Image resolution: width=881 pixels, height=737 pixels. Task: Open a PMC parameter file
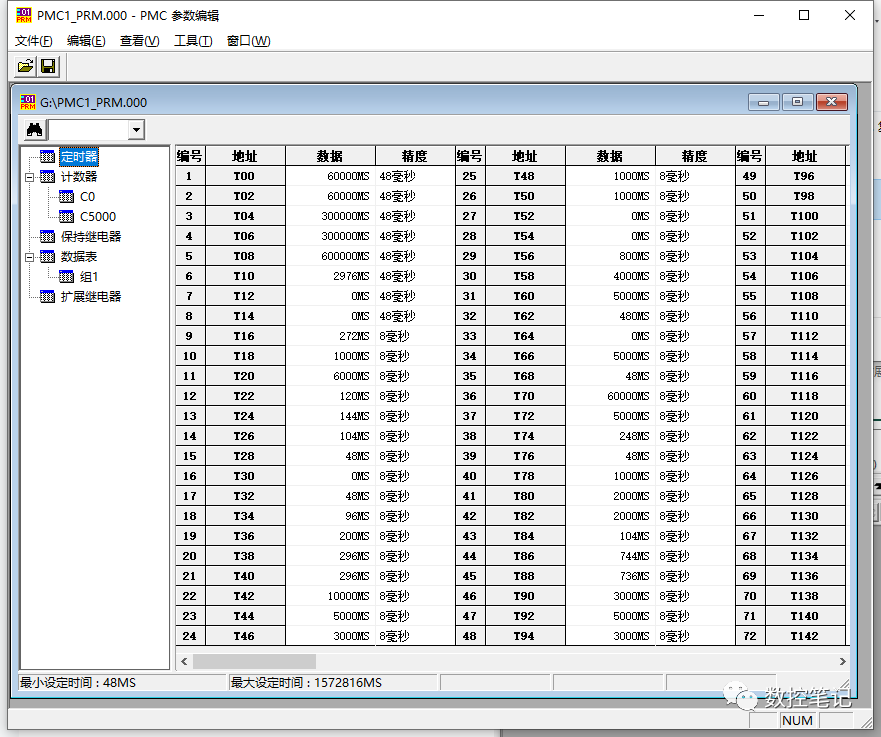[24, 65]
